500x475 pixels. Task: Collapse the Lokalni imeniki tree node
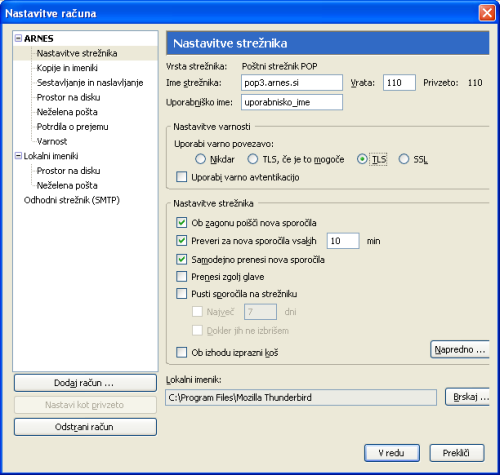tap(18, 156)
